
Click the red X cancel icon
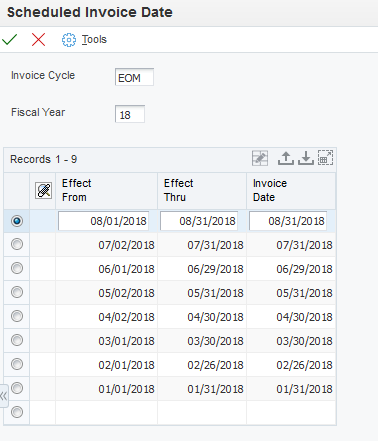pyautogui.click(x=38, y=40)
